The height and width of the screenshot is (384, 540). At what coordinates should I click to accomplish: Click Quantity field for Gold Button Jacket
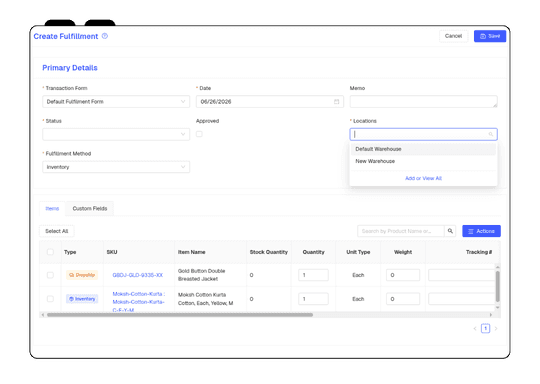[313, 275]
